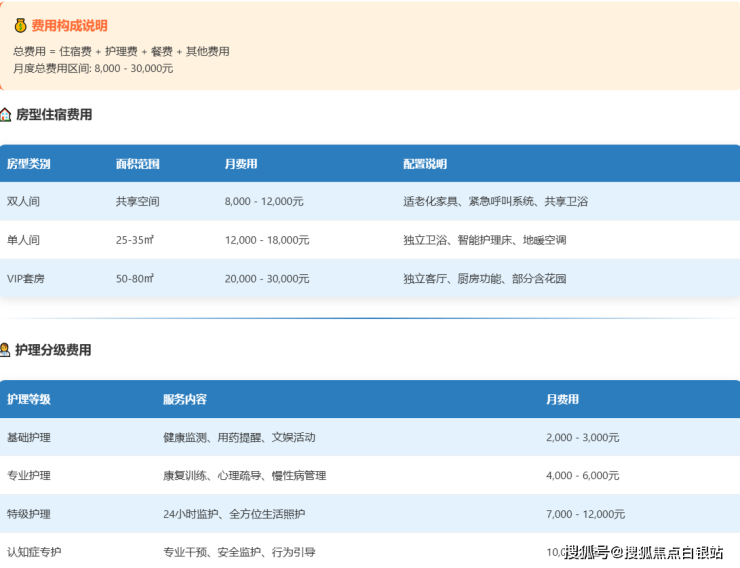The image size is (740, 568).
Task: Select the 配置说明 column header
Action: tap(425, 164)
